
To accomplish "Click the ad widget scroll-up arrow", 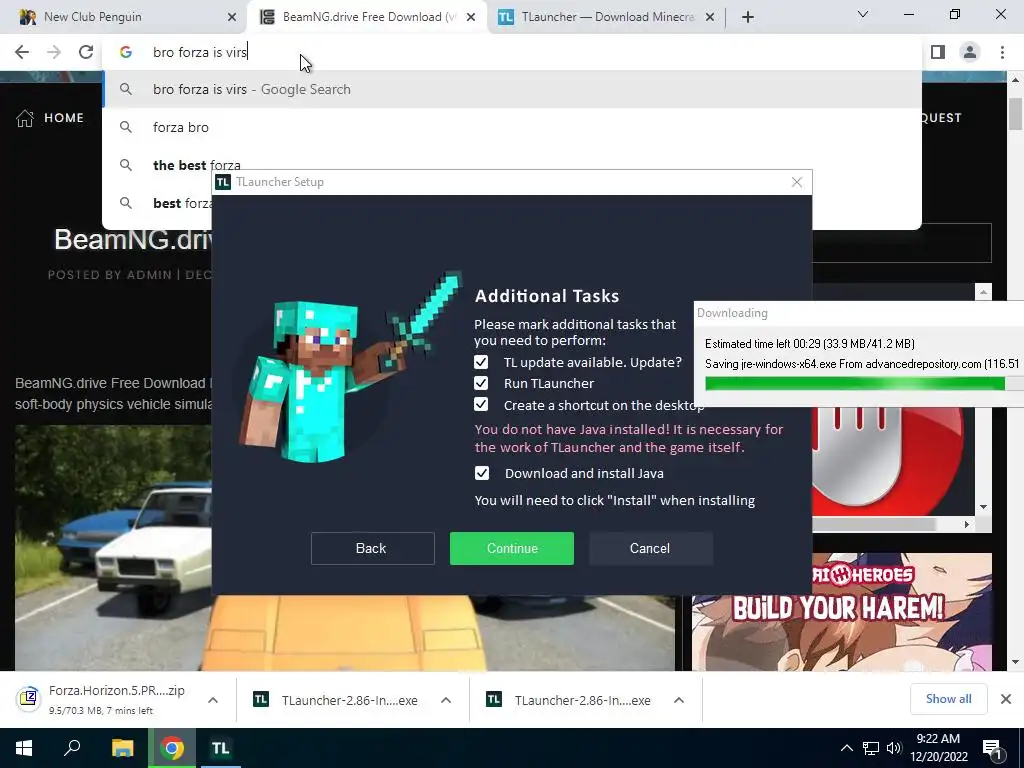I will pyautogui.click(x=984, y=292).
